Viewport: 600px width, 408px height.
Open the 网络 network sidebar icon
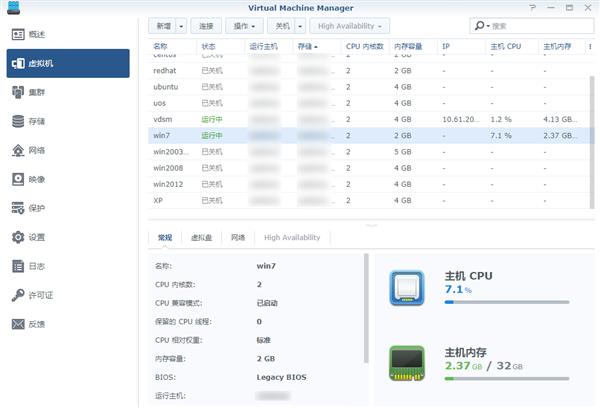click(x=18, y=150)
